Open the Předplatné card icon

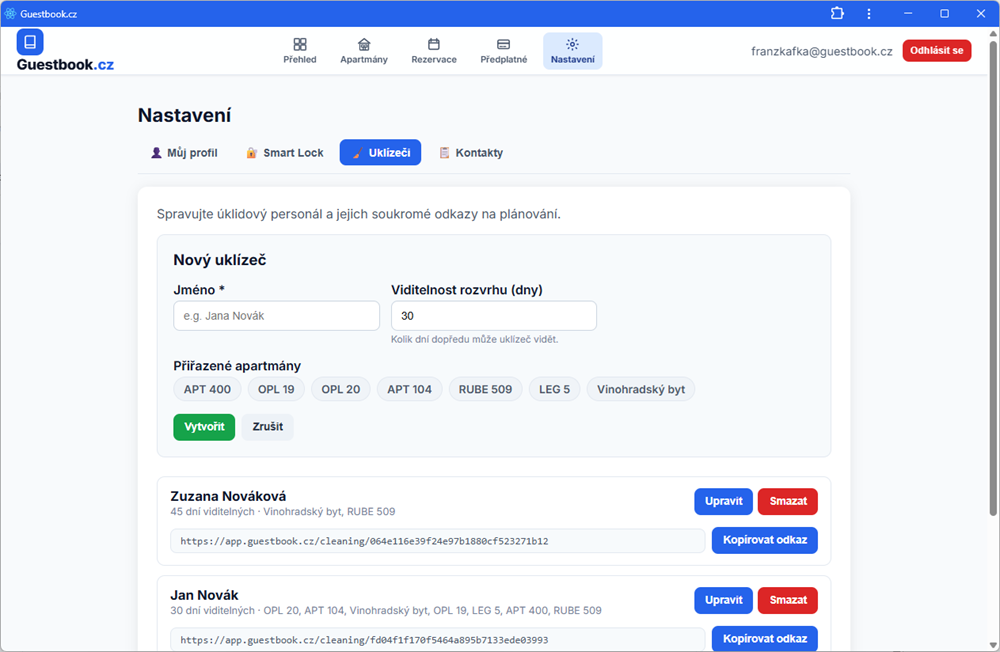503,44
